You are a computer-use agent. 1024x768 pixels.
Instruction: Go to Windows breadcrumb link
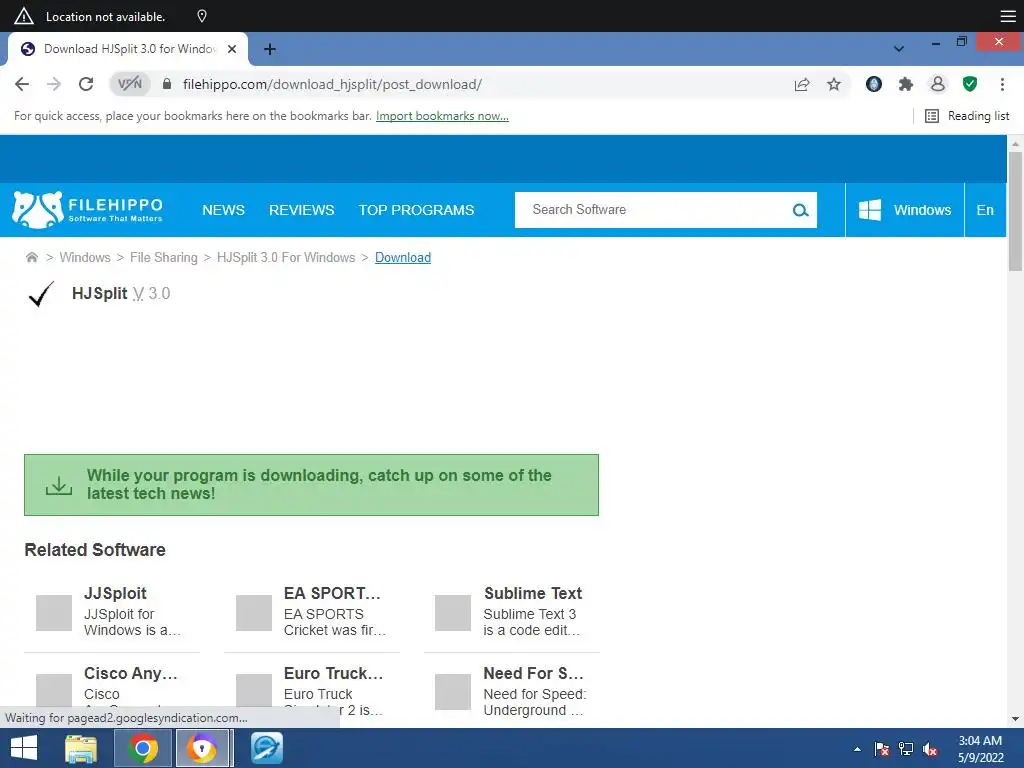(x=85, y=257)
